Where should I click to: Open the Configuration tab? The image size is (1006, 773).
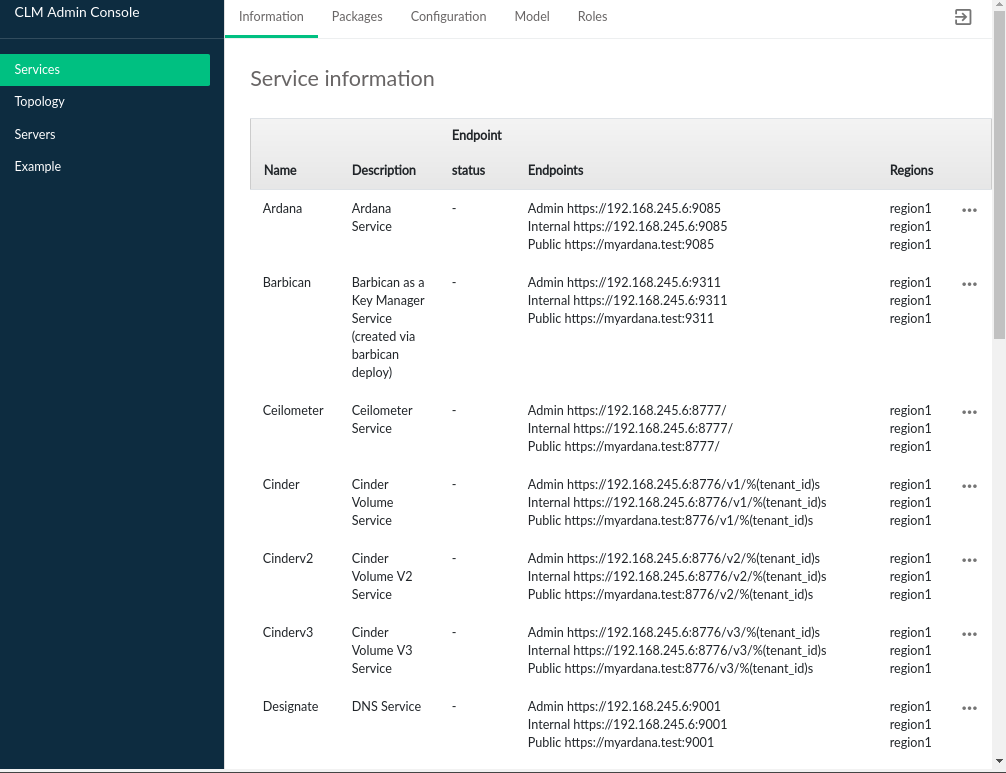(448, 17)
